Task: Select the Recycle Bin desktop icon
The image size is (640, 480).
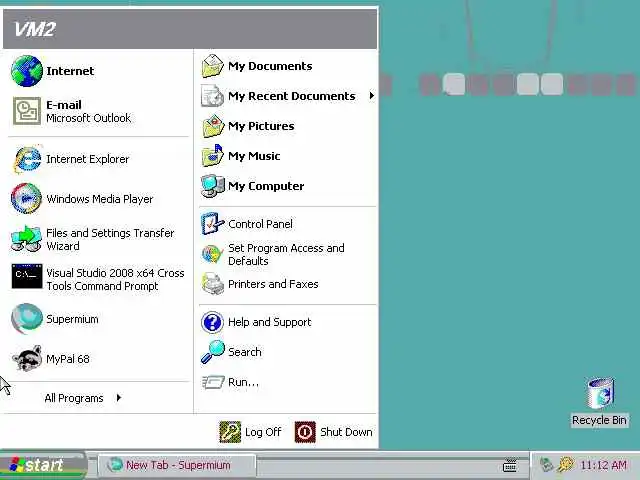Action: 600,393
